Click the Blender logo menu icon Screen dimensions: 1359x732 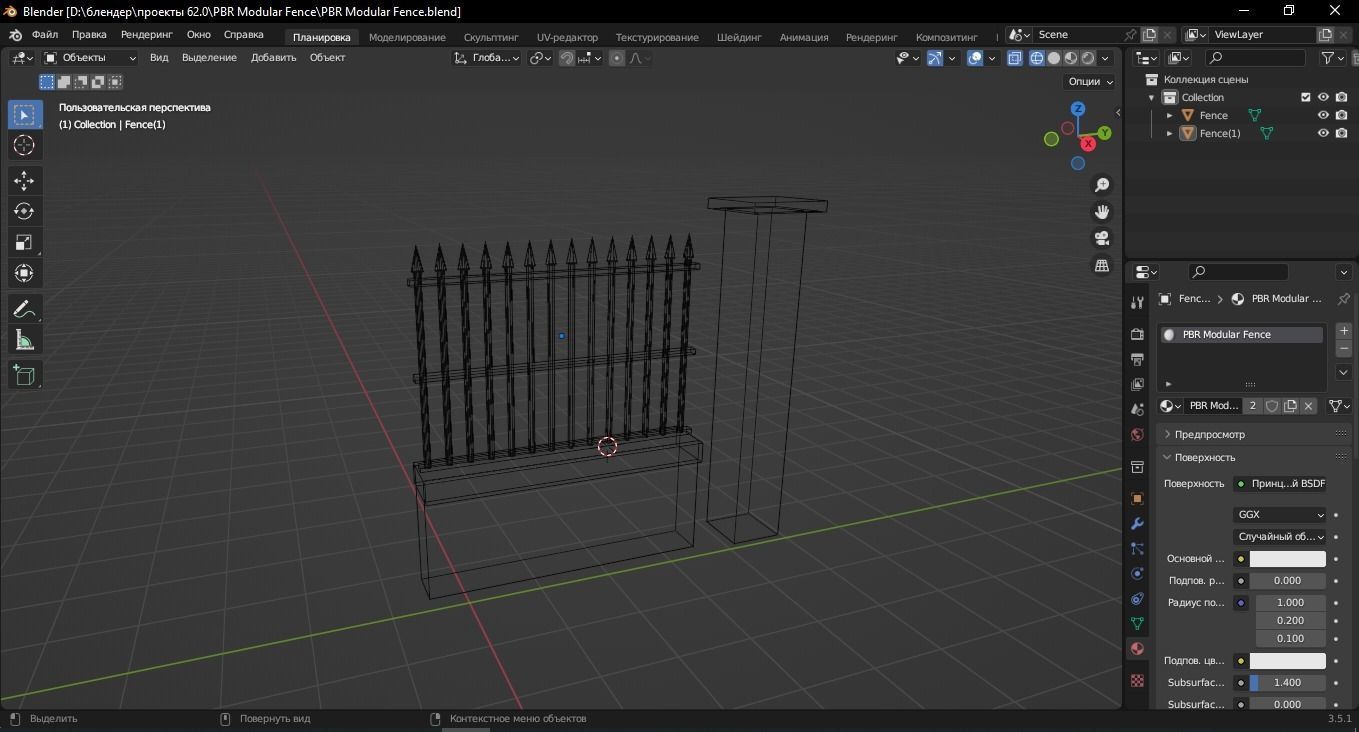(16, 35)
